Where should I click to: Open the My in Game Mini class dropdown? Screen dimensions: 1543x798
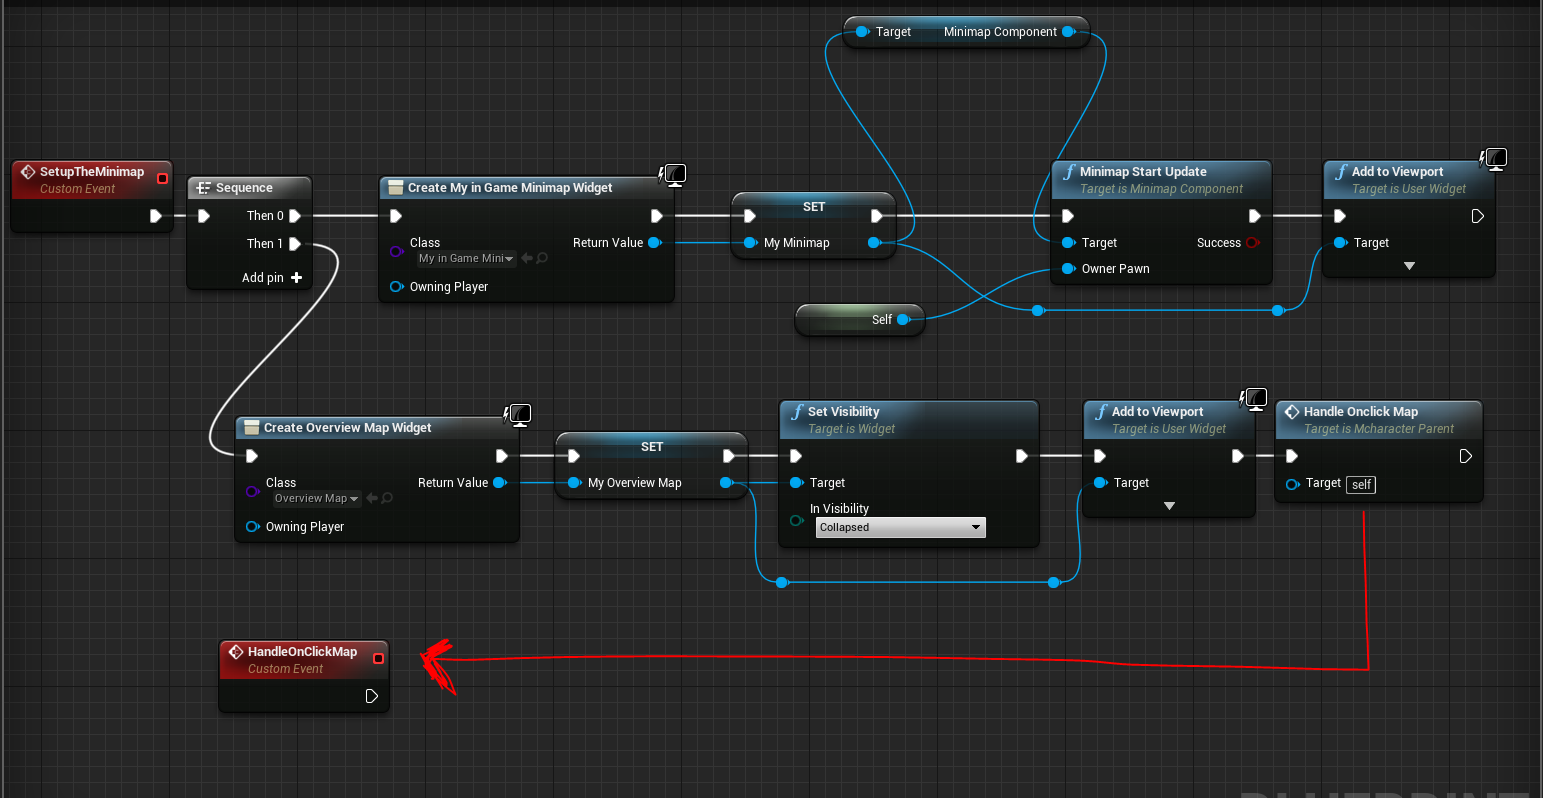click(465, 258)
